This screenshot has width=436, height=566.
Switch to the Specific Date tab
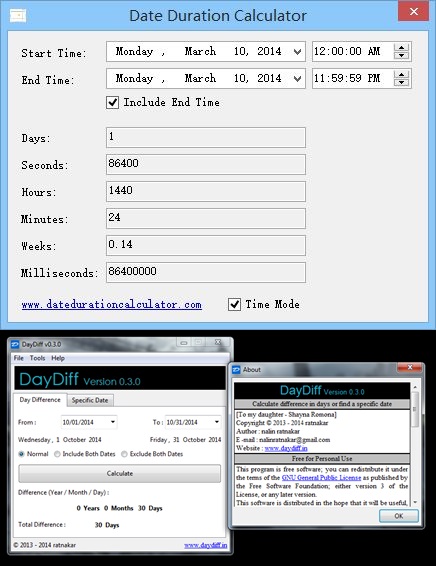point(90,400)
